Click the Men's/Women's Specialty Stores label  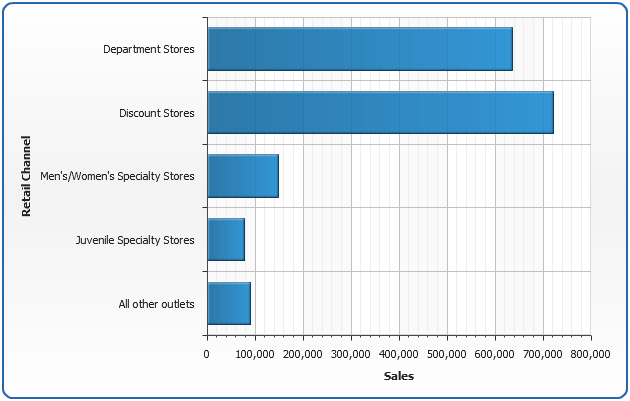124,176
